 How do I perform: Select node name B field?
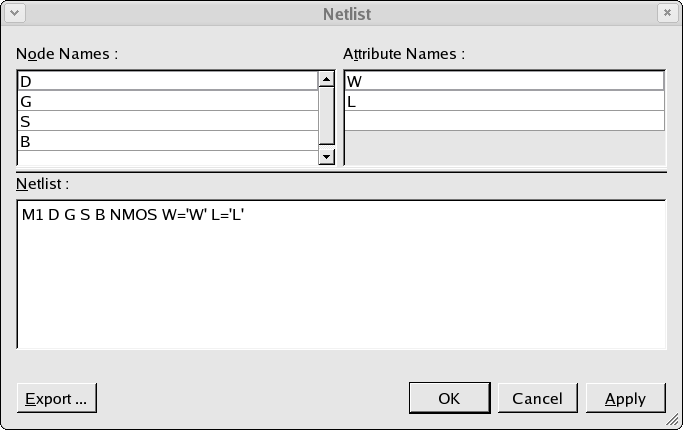coord(168,141)
